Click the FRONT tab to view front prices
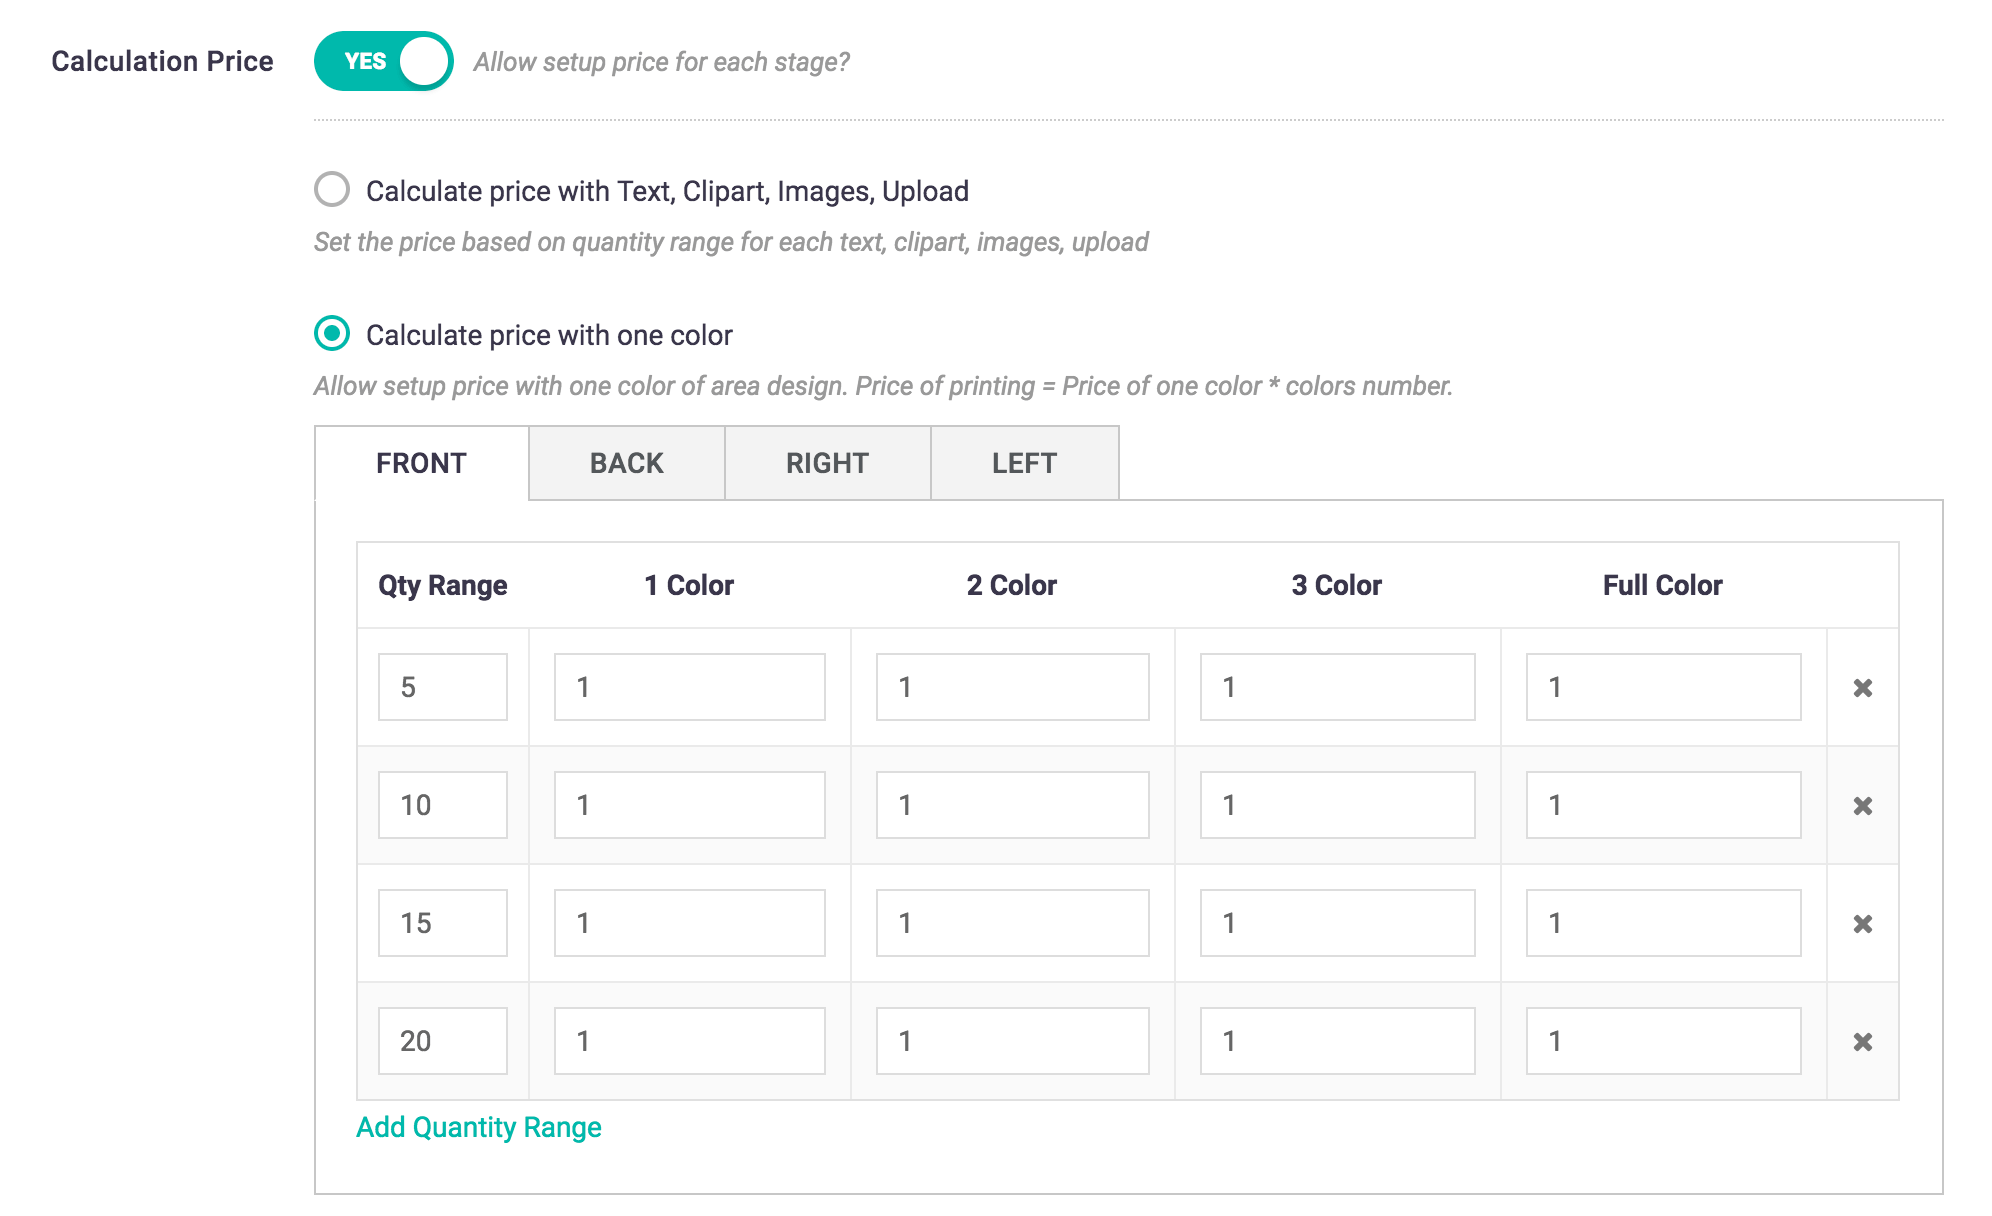 pos(421,461)
